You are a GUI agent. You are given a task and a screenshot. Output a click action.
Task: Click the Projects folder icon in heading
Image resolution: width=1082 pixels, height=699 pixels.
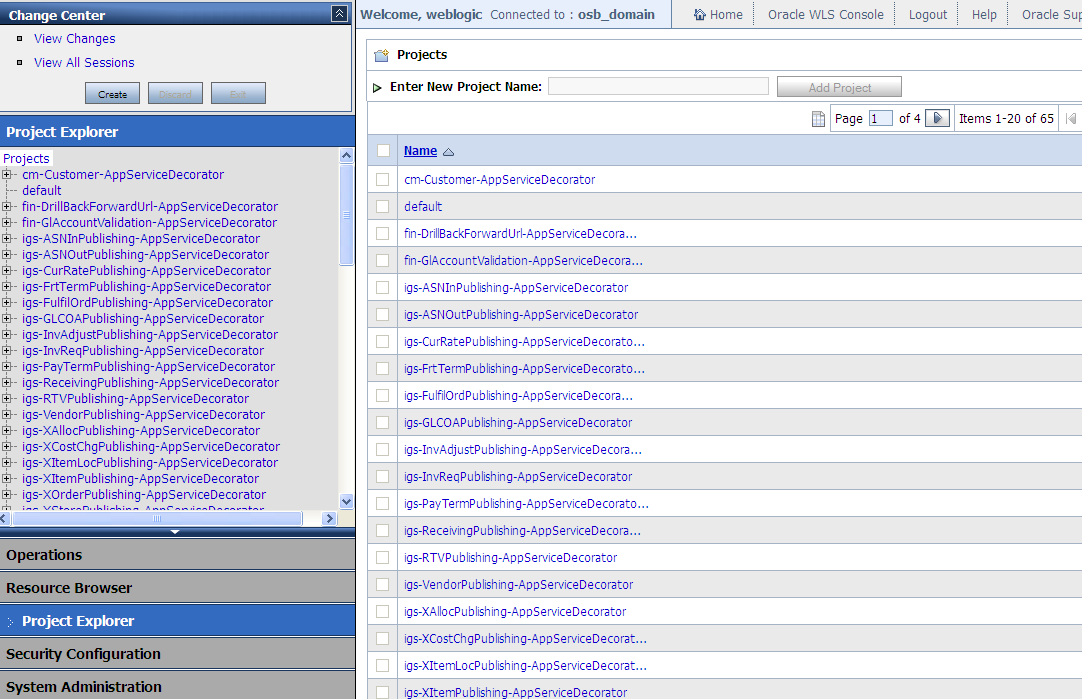click(x=382, y=55)
